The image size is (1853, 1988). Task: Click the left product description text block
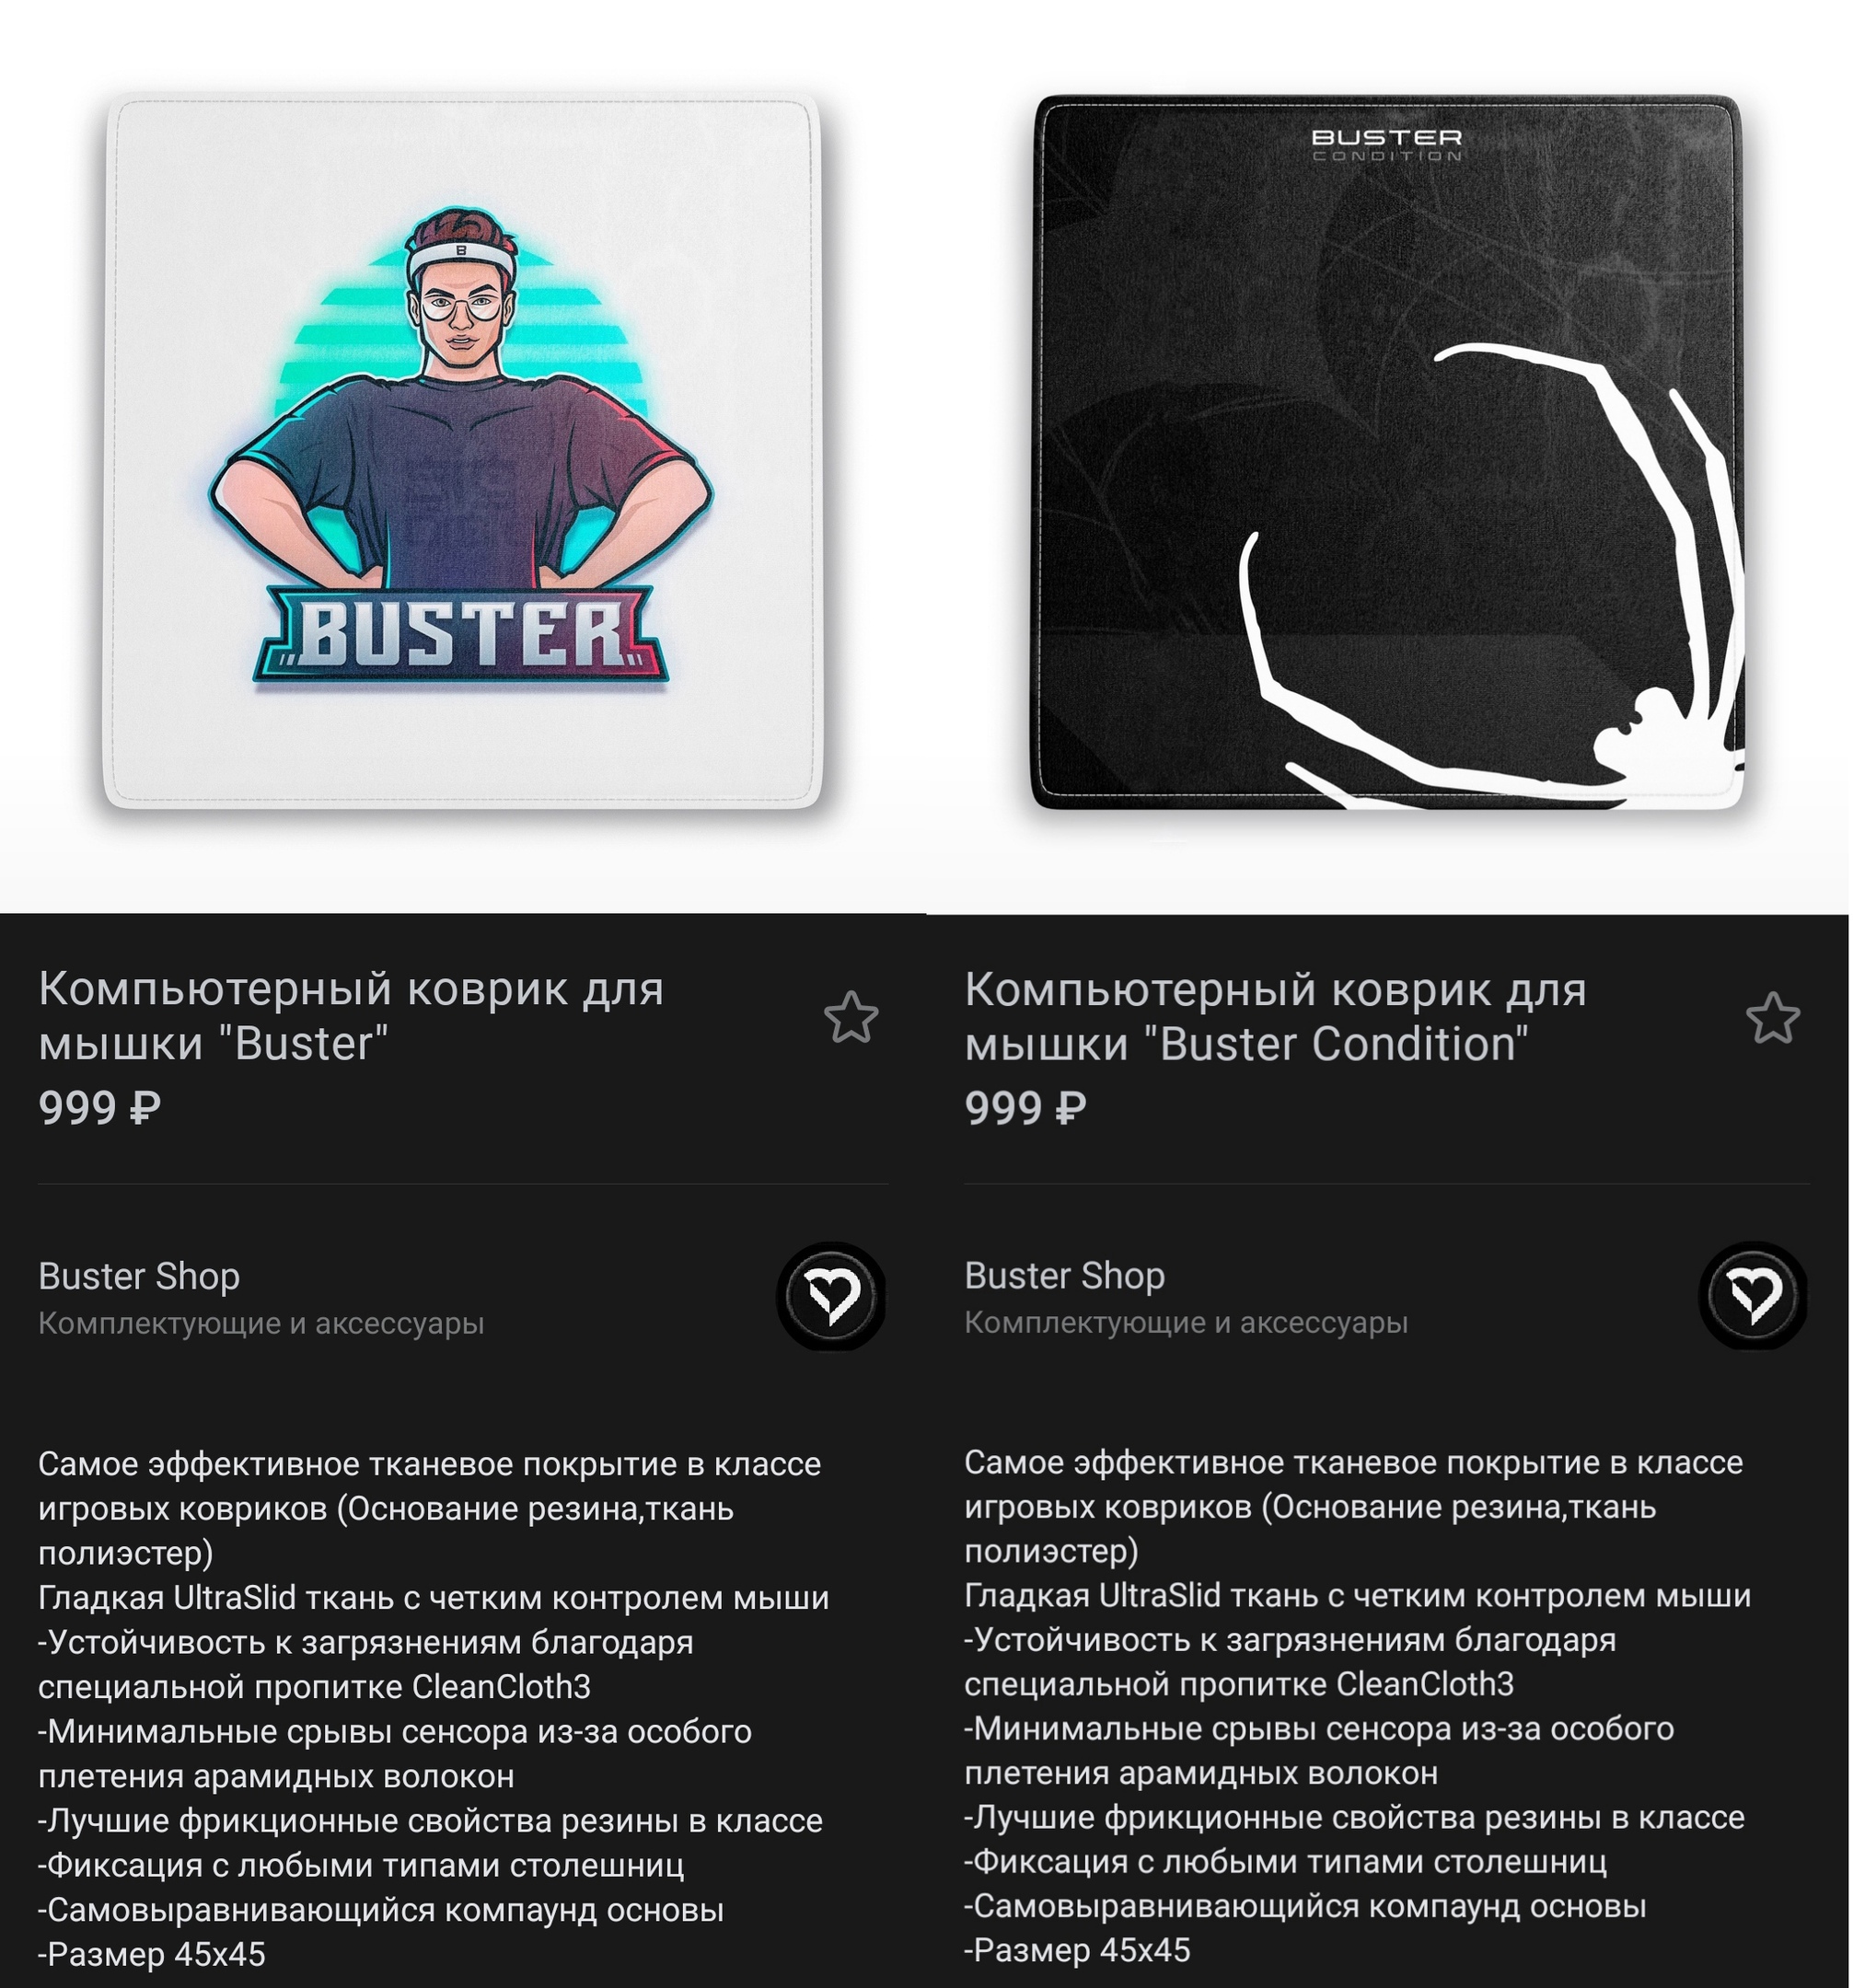[x=434, y=1708]
